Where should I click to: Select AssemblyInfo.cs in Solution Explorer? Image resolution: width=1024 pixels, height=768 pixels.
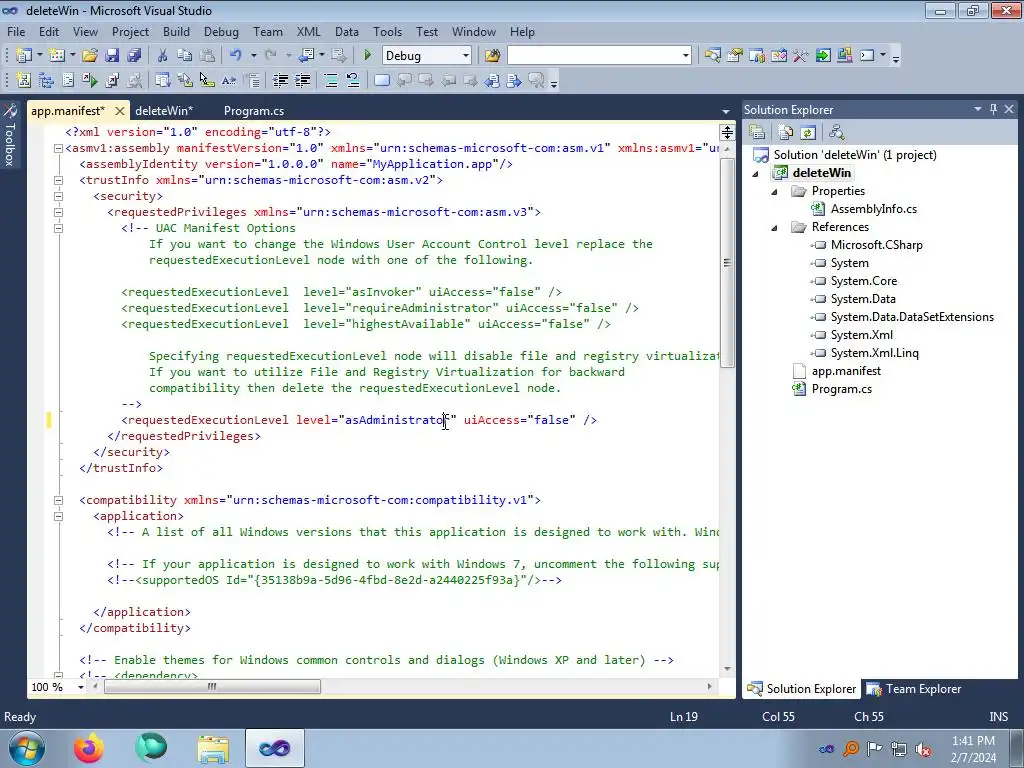[x=874, y=209]
